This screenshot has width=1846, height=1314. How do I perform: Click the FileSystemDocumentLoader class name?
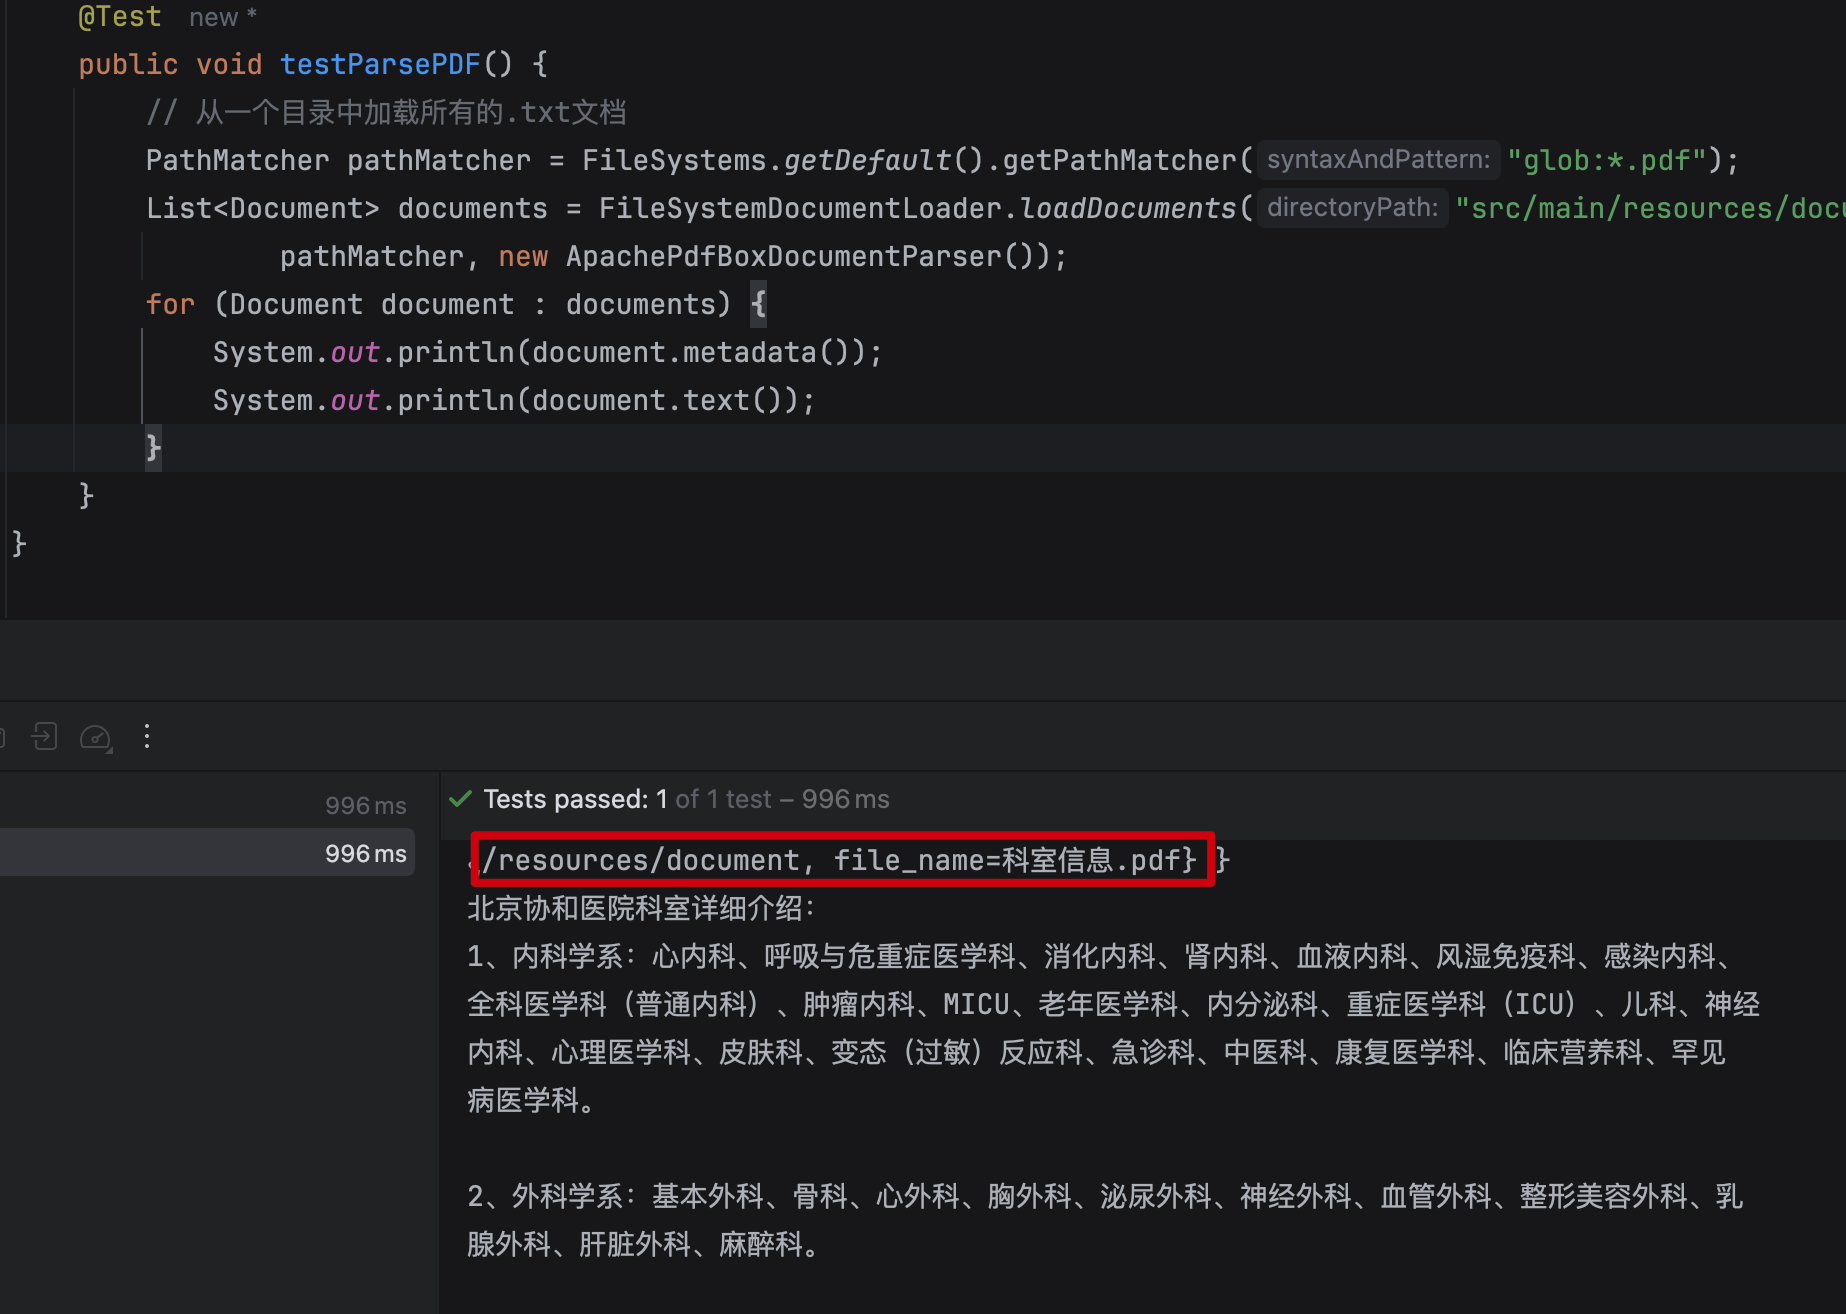coord(800,208)
